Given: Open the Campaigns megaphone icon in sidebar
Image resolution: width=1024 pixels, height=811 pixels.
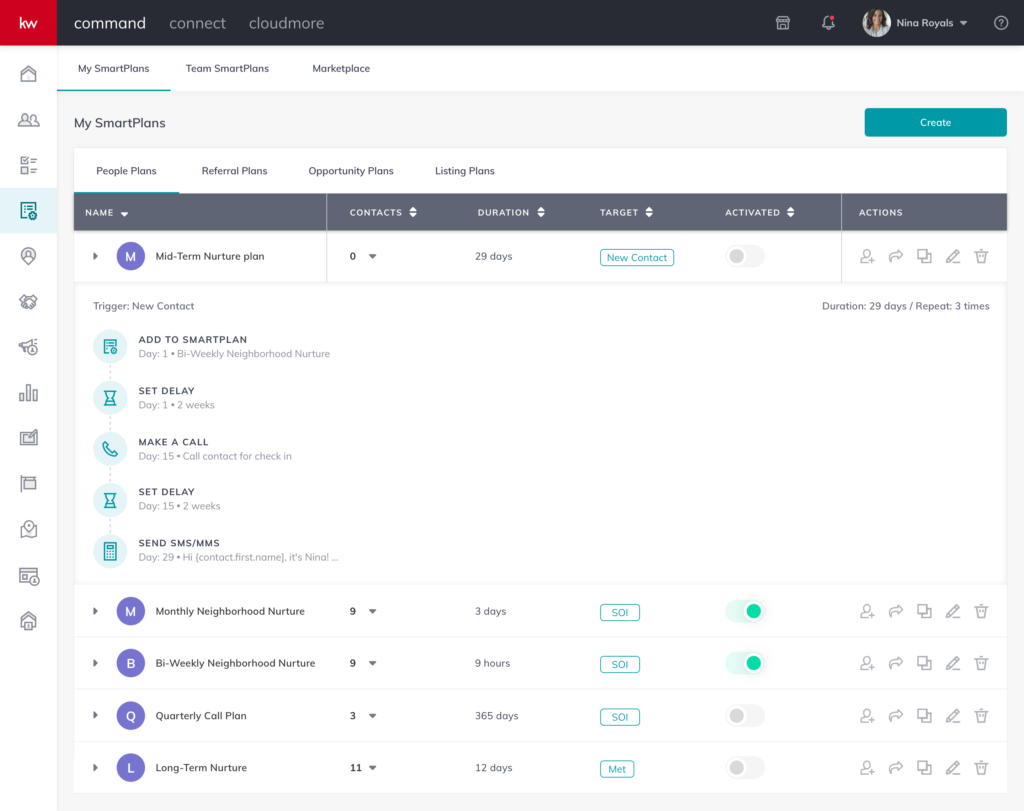Looking at the screenshot, I should point(28,347).
